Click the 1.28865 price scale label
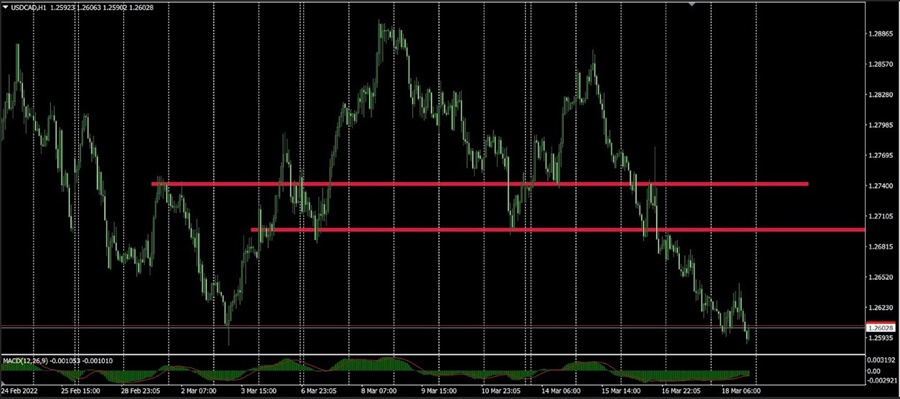 pyautogui.click(x=880, y=34)
